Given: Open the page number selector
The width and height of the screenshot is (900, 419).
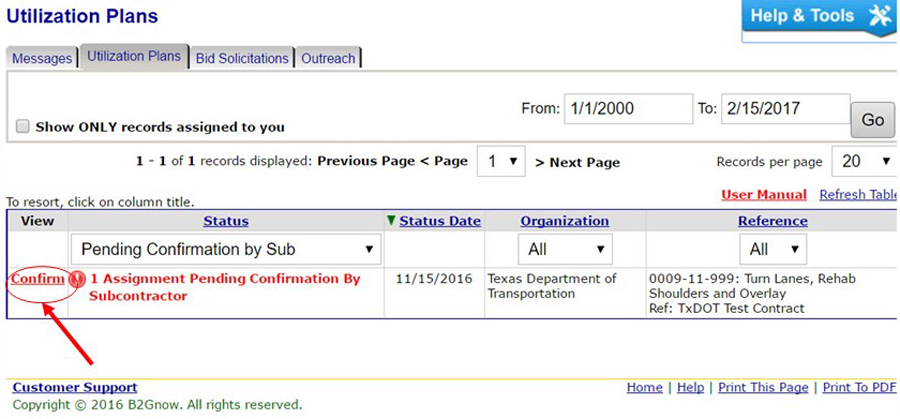Looking at the screenshot, I should [501, 161].
